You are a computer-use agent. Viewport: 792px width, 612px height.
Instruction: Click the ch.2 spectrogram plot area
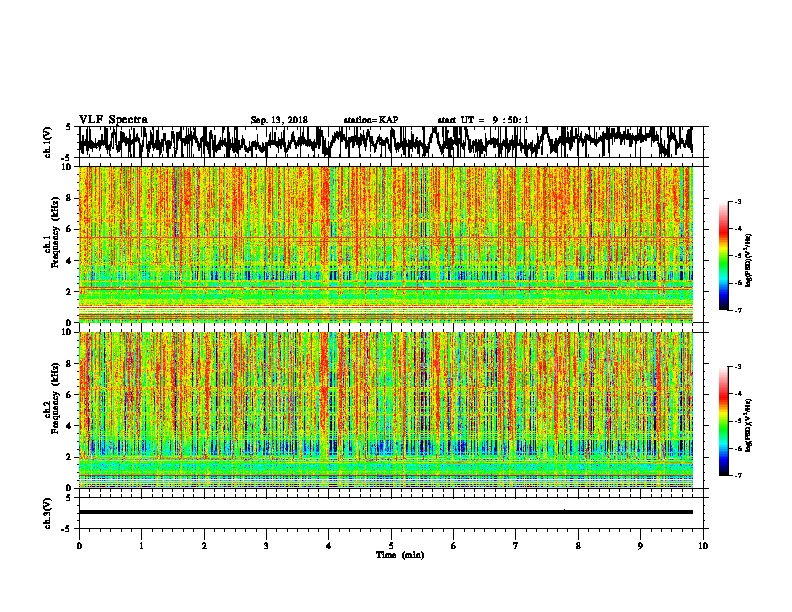click(385, 410)
